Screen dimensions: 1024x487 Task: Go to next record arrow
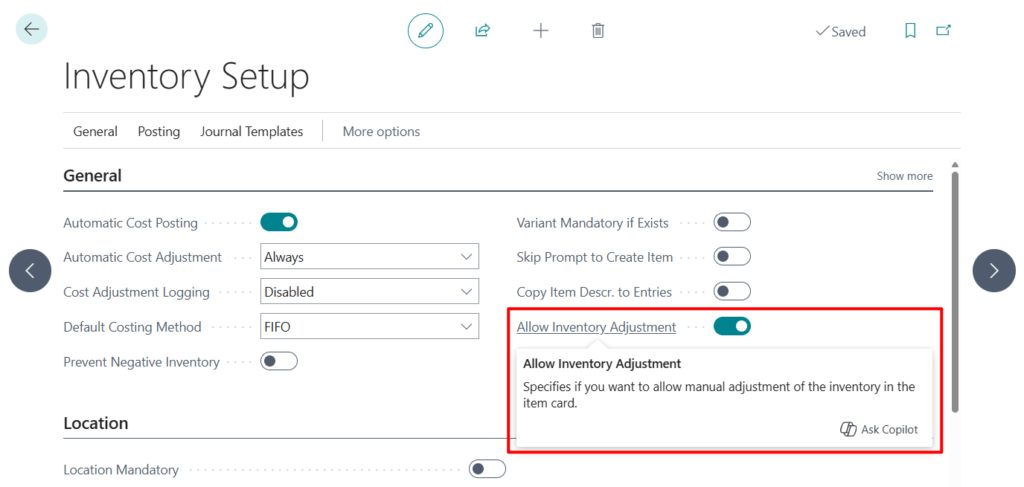coord(993,270)
